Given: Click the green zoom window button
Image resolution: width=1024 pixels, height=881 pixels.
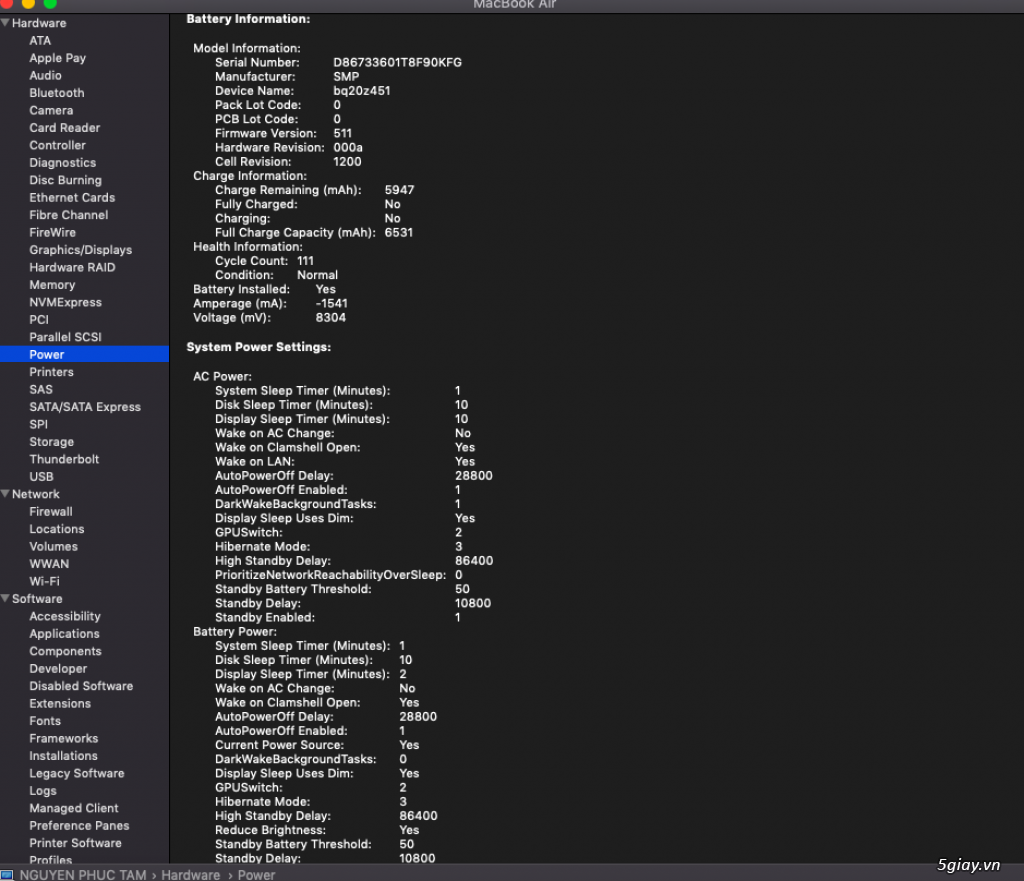Looking at the screenshot, I should [x=50, y=3].
